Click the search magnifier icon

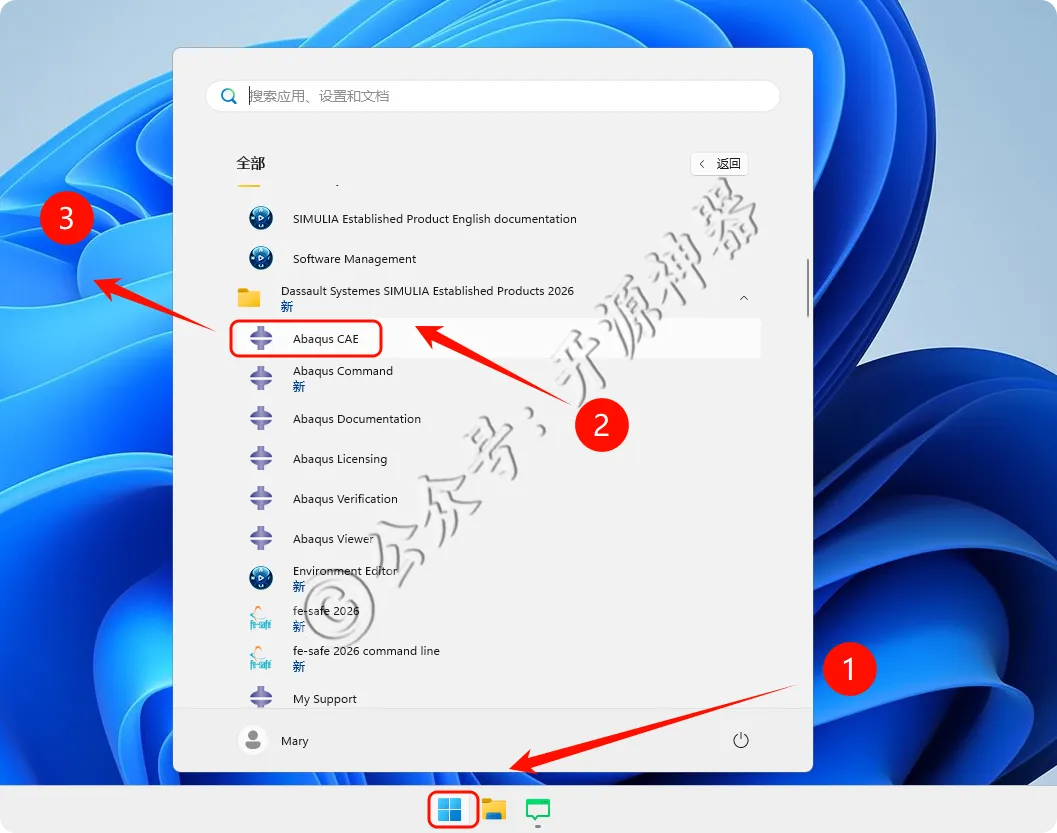pos(229,96)
